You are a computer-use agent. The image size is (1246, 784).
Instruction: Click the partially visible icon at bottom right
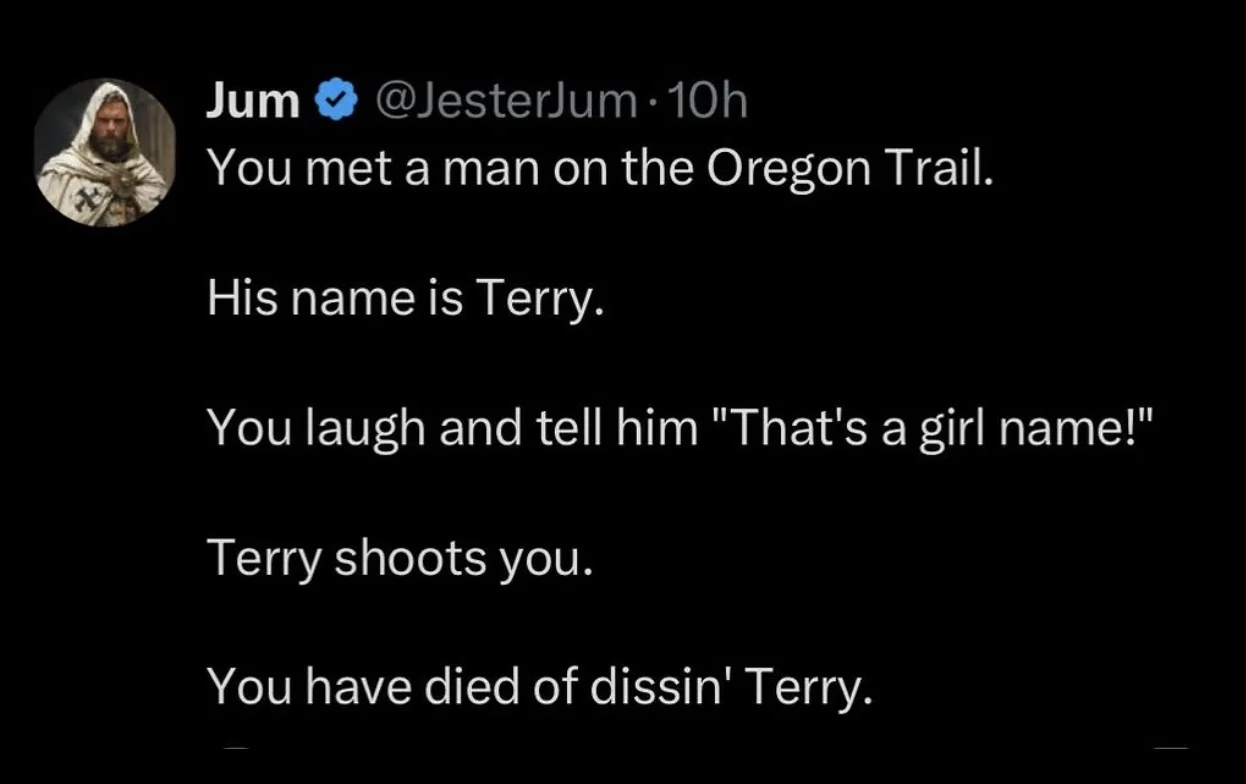pyautogui.click(x=1170, y=747)
